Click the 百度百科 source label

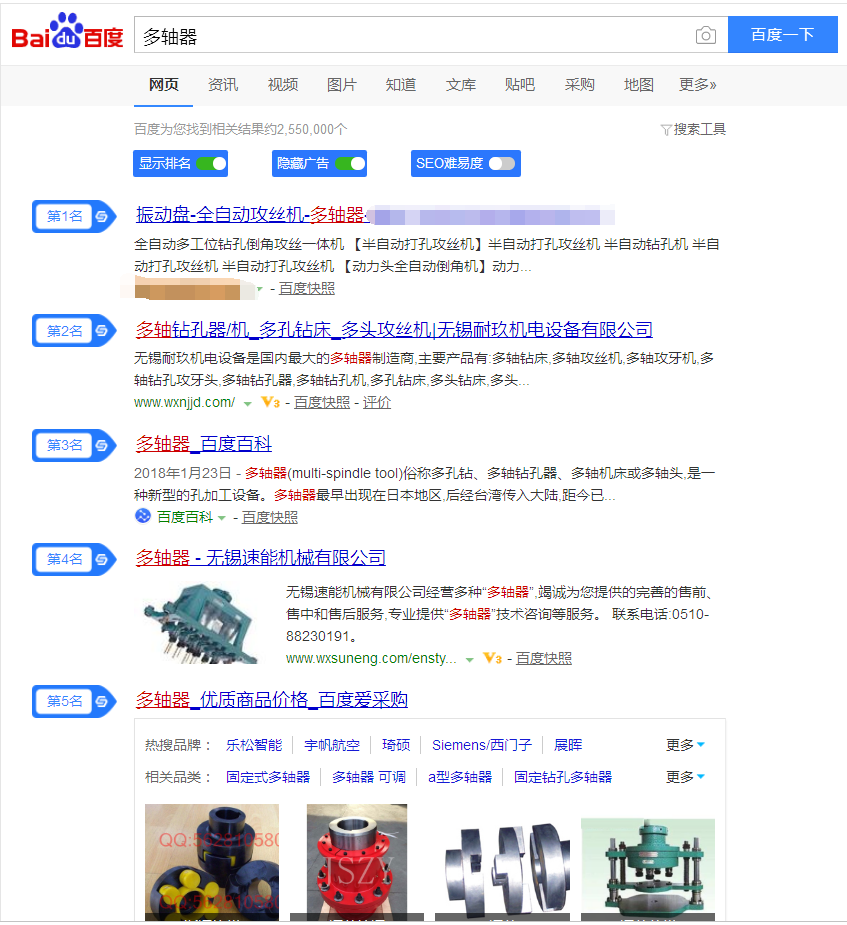(185, 517)
